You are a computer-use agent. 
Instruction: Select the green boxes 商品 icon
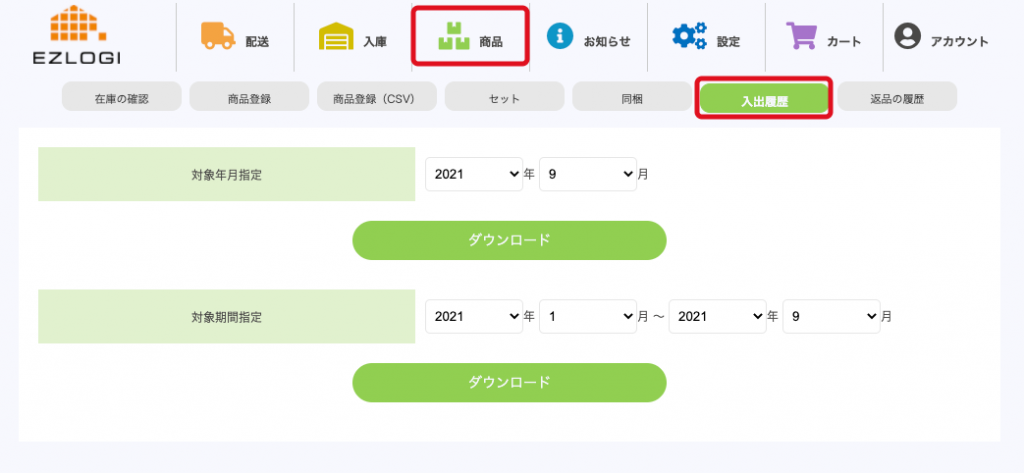[x=453, y=37]
